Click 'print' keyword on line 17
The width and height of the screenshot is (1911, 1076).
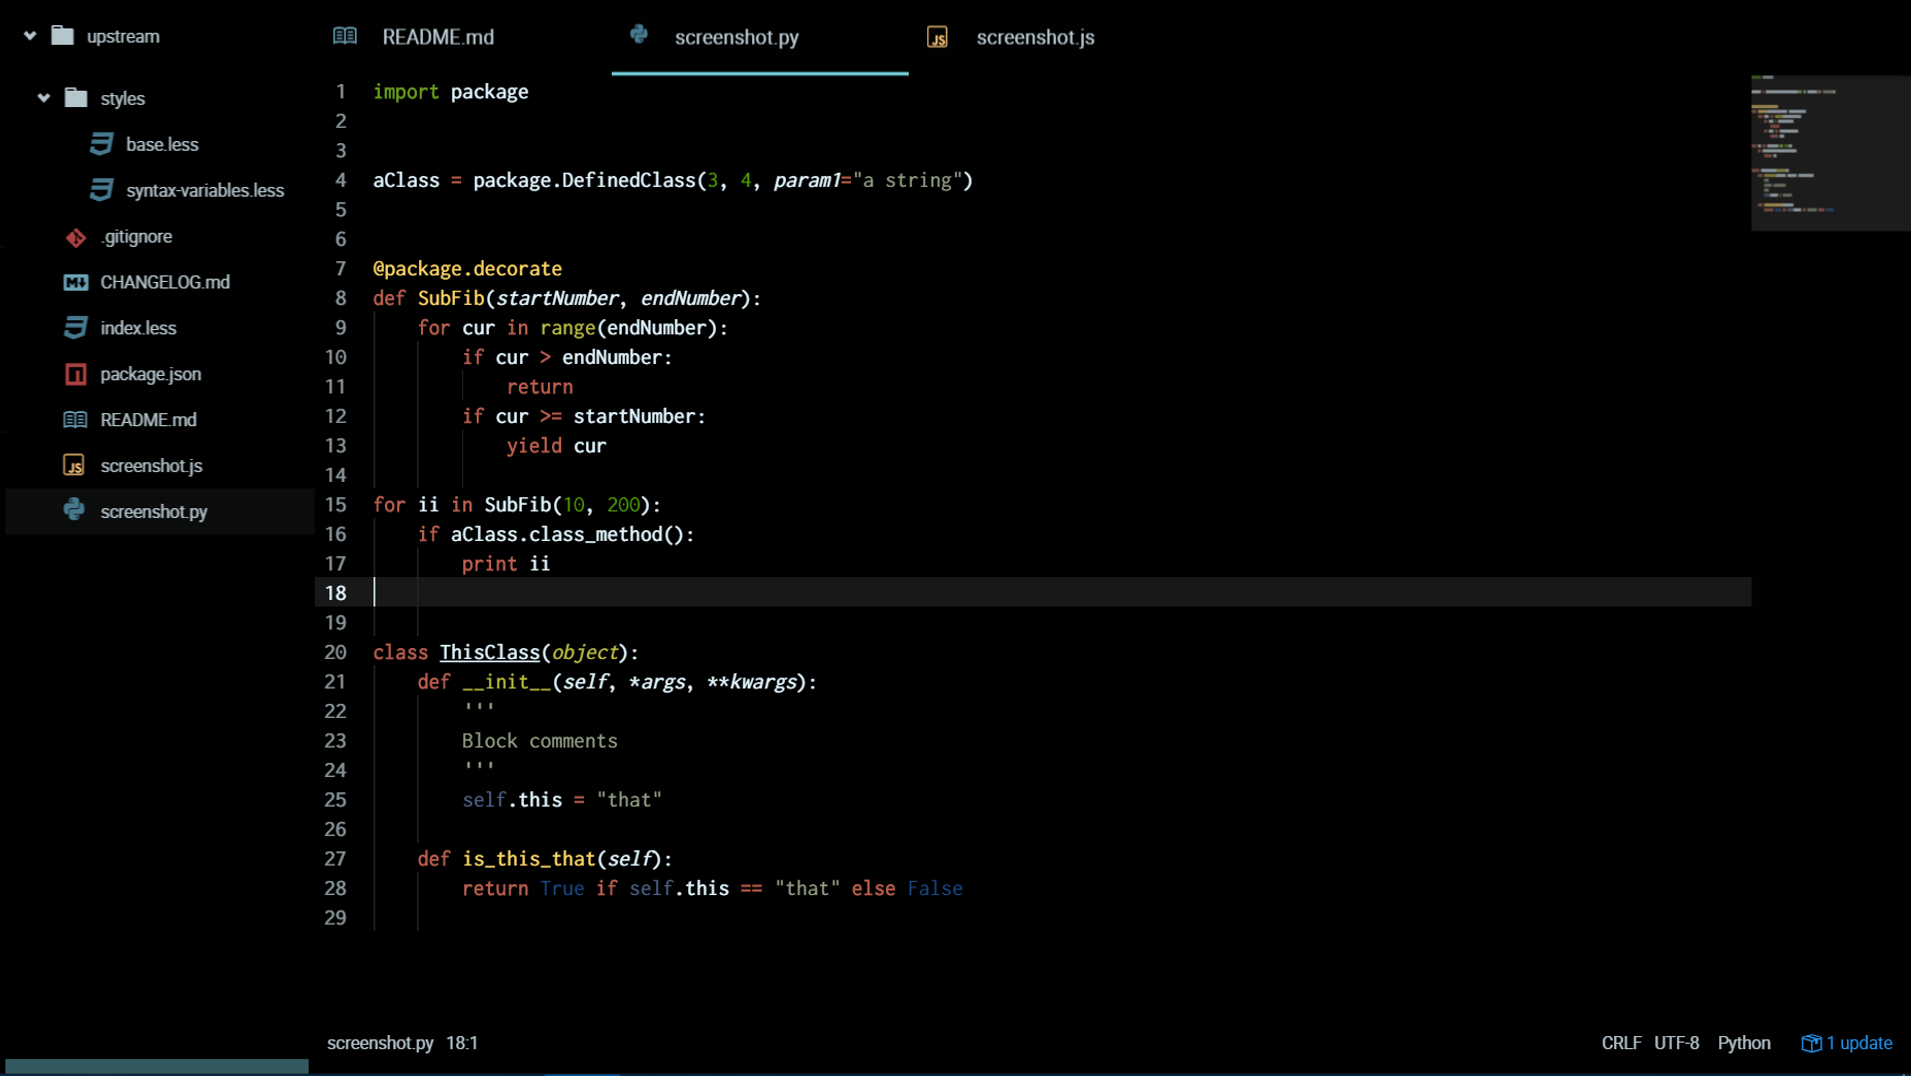pyautogui.click(x=490, y=564)
